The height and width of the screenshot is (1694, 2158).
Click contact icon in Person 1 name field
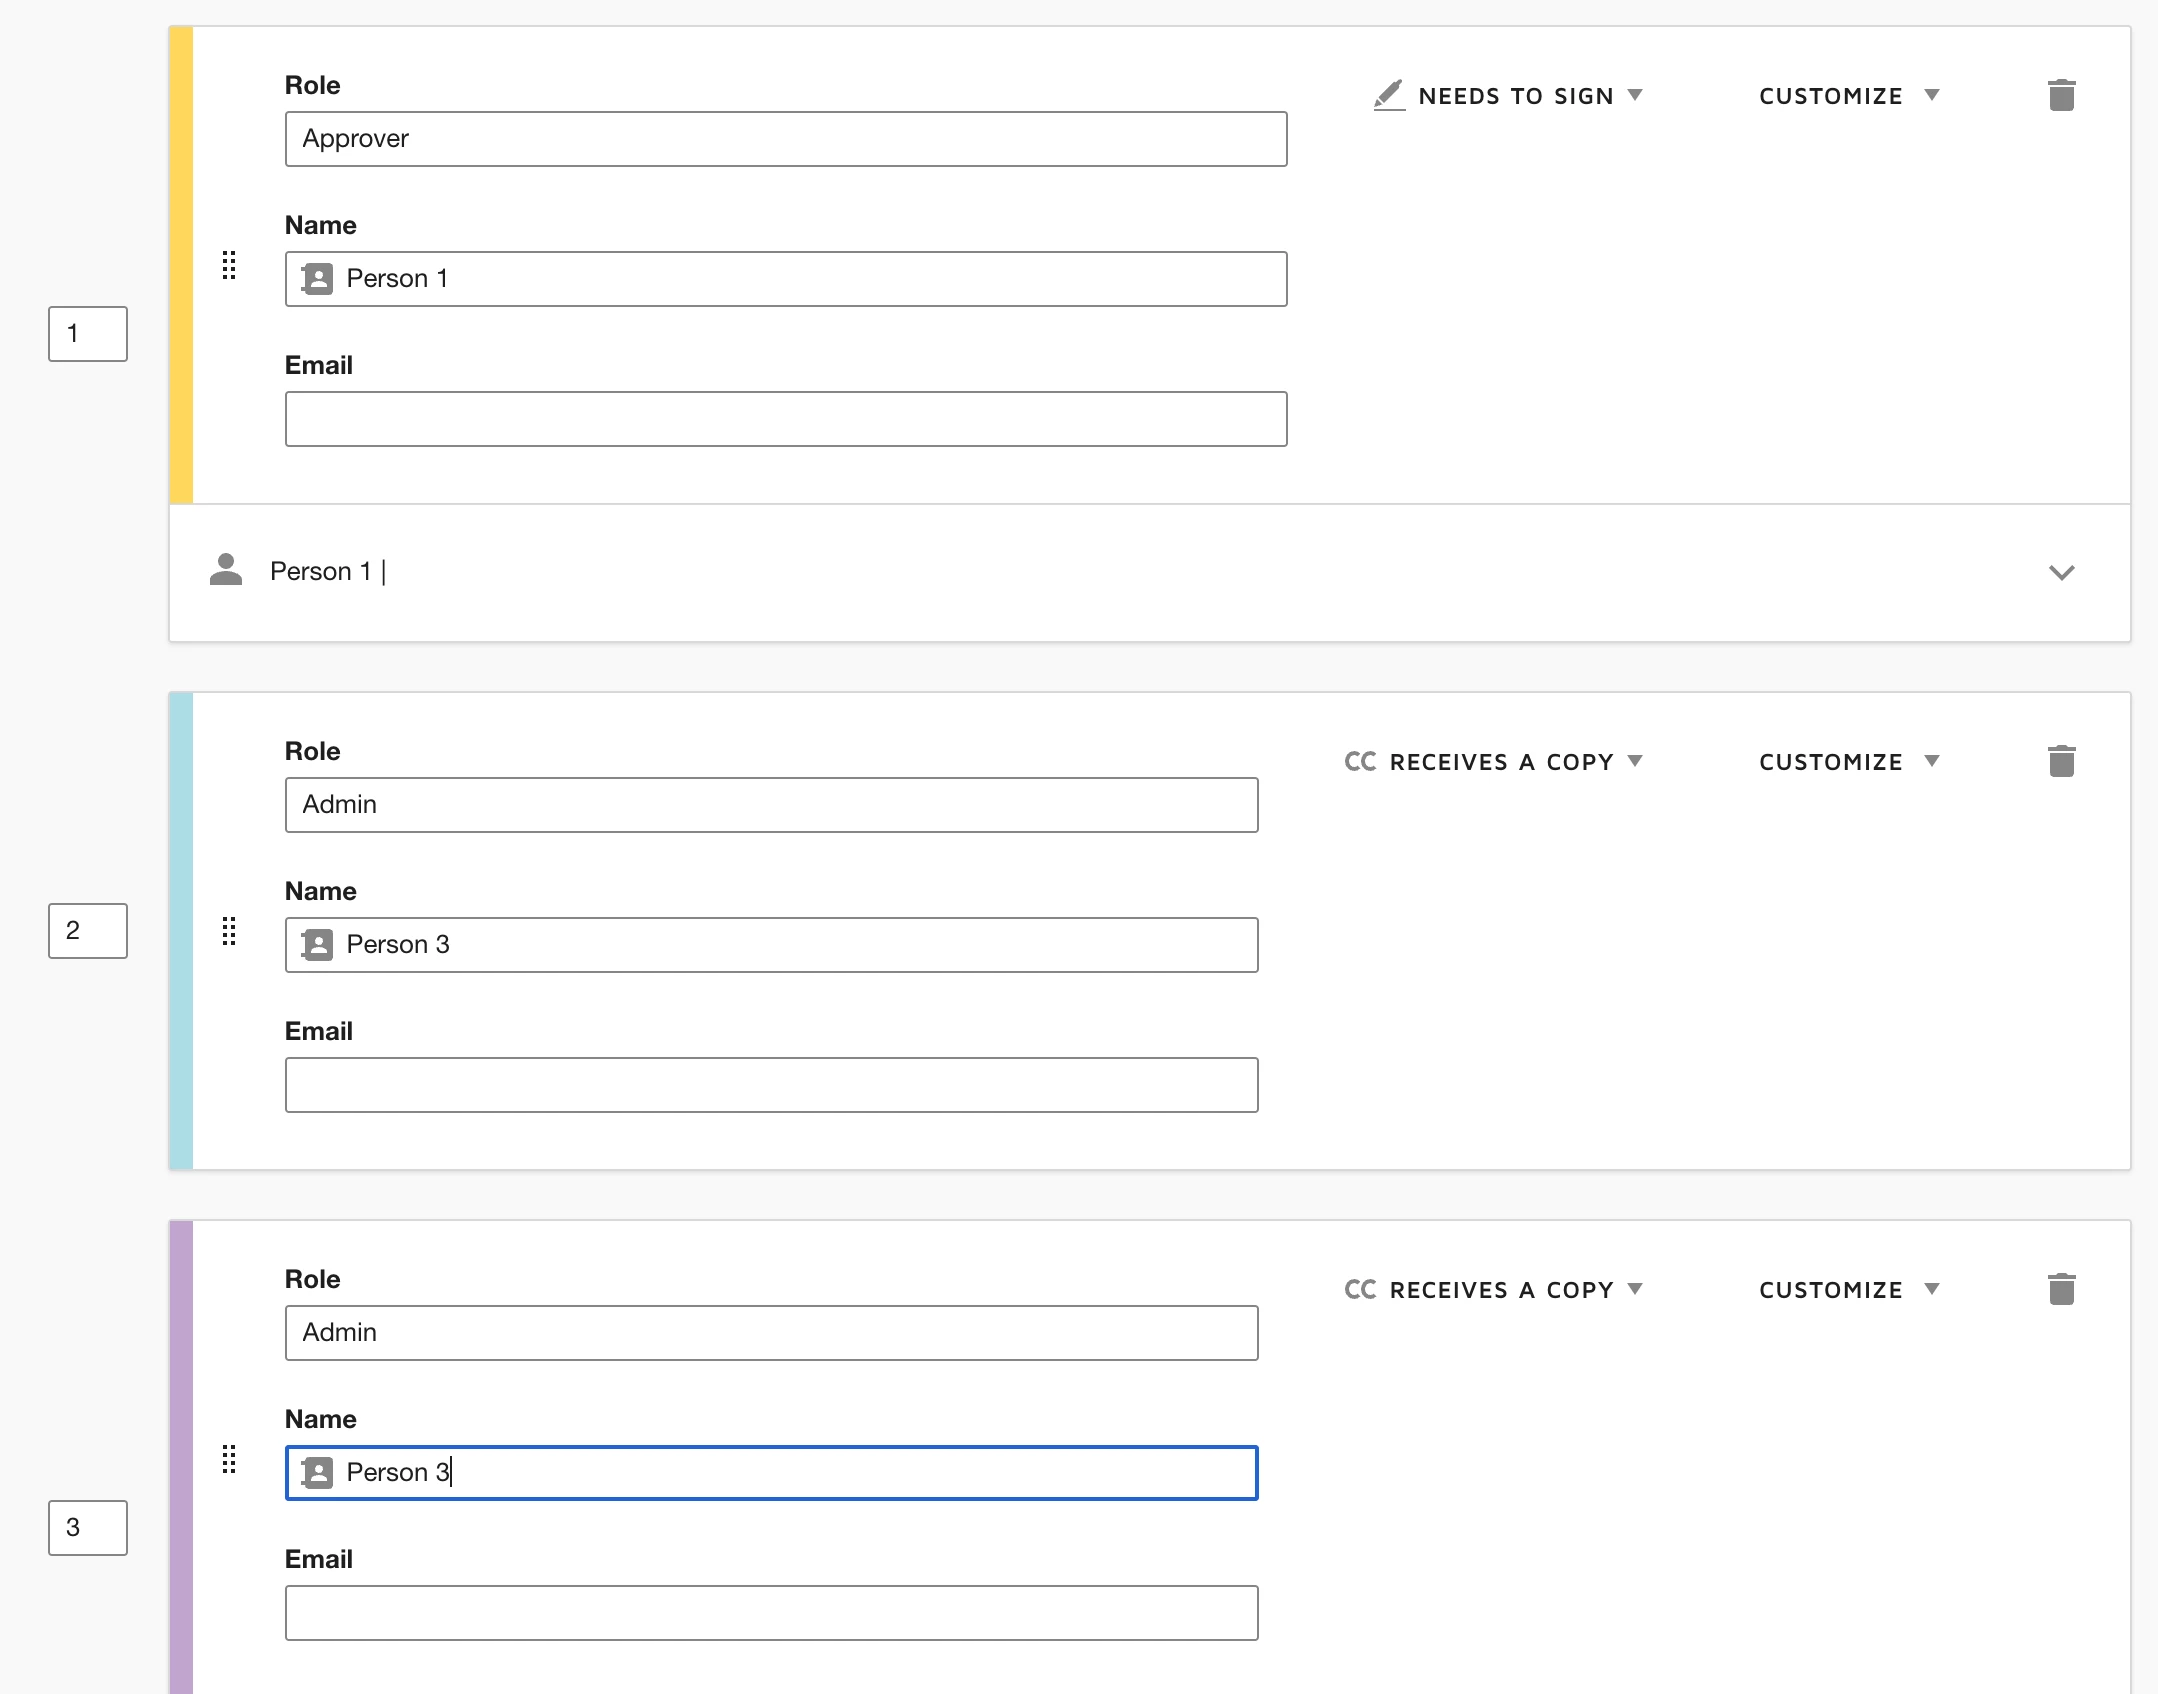pyautogui.click(x=318, y=279)
